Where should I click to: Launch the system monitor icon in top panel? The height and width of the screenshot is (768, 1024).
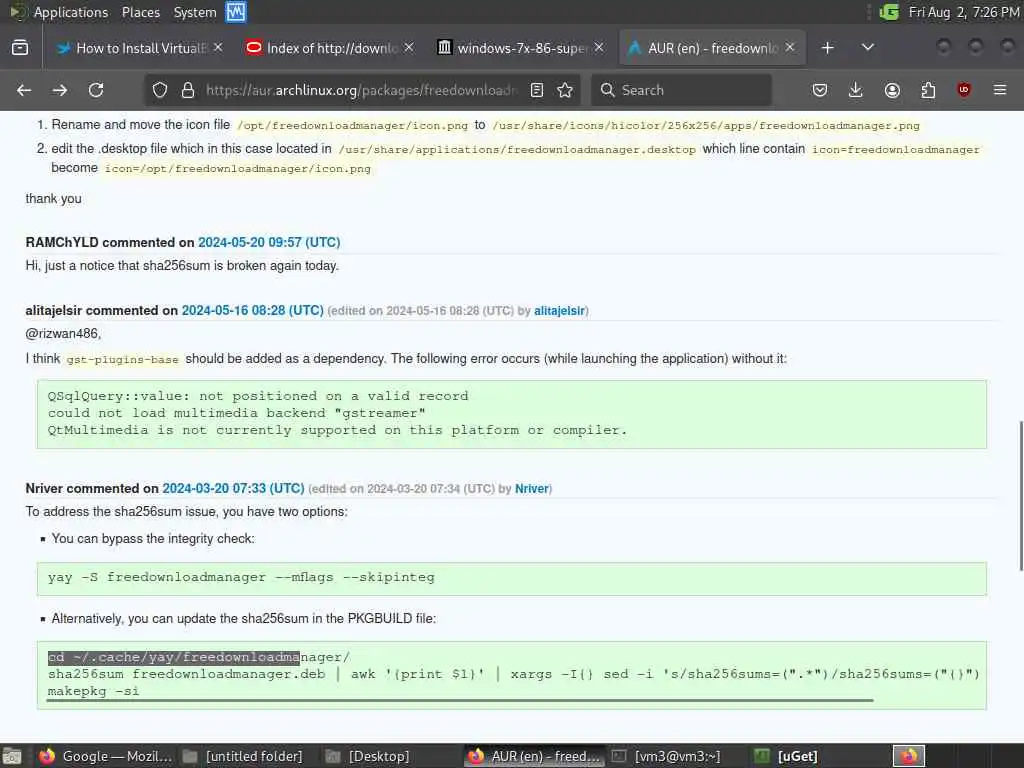236,12
